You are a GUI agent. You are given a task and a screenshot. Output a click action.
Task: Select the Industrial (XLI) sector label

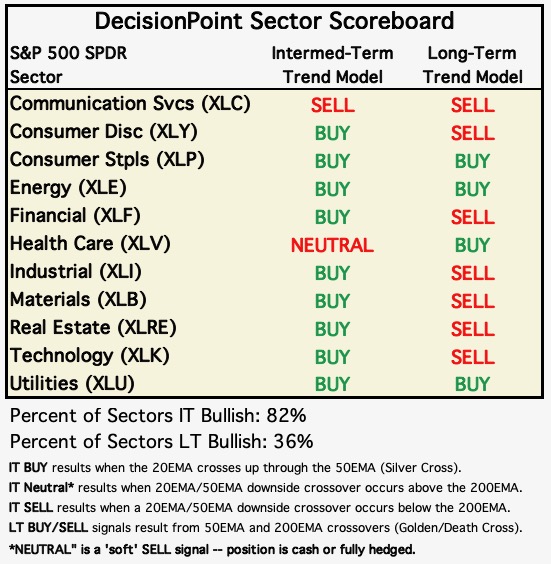pos(76,272)
